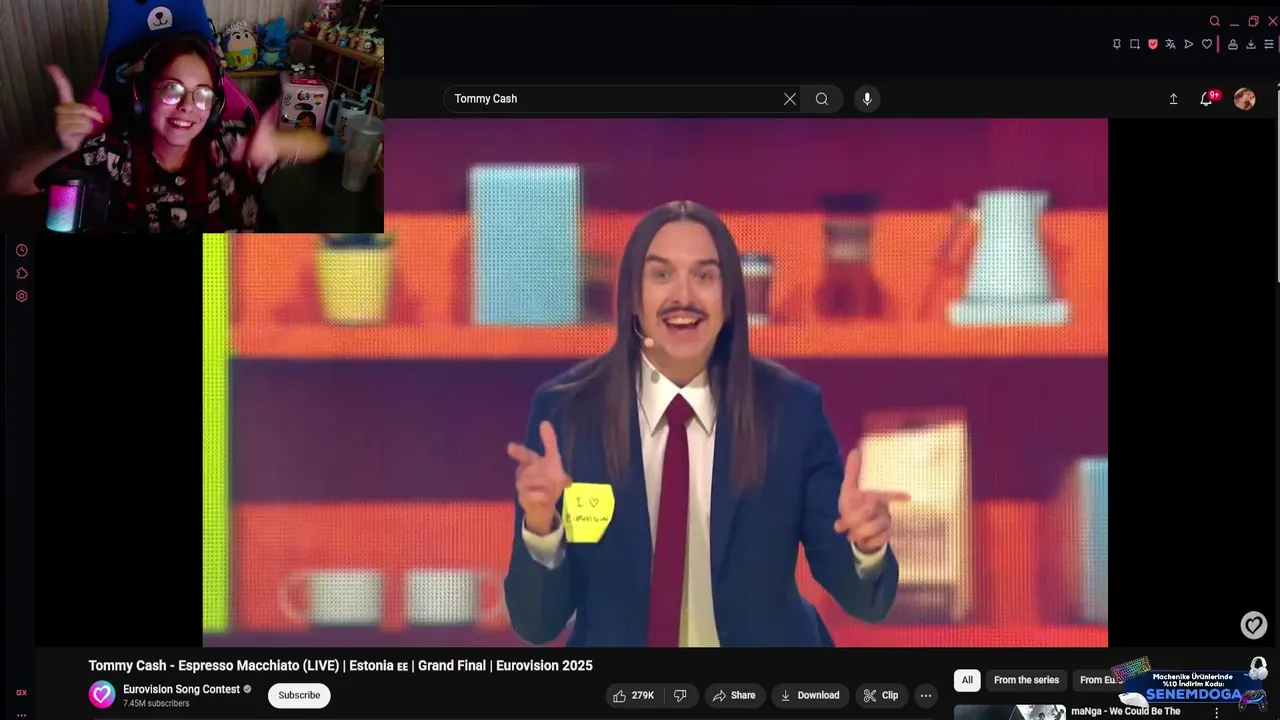Open the snapshot capture tool icon
The height and width of the screenshot is (720, 1280).
[1135, 44]
